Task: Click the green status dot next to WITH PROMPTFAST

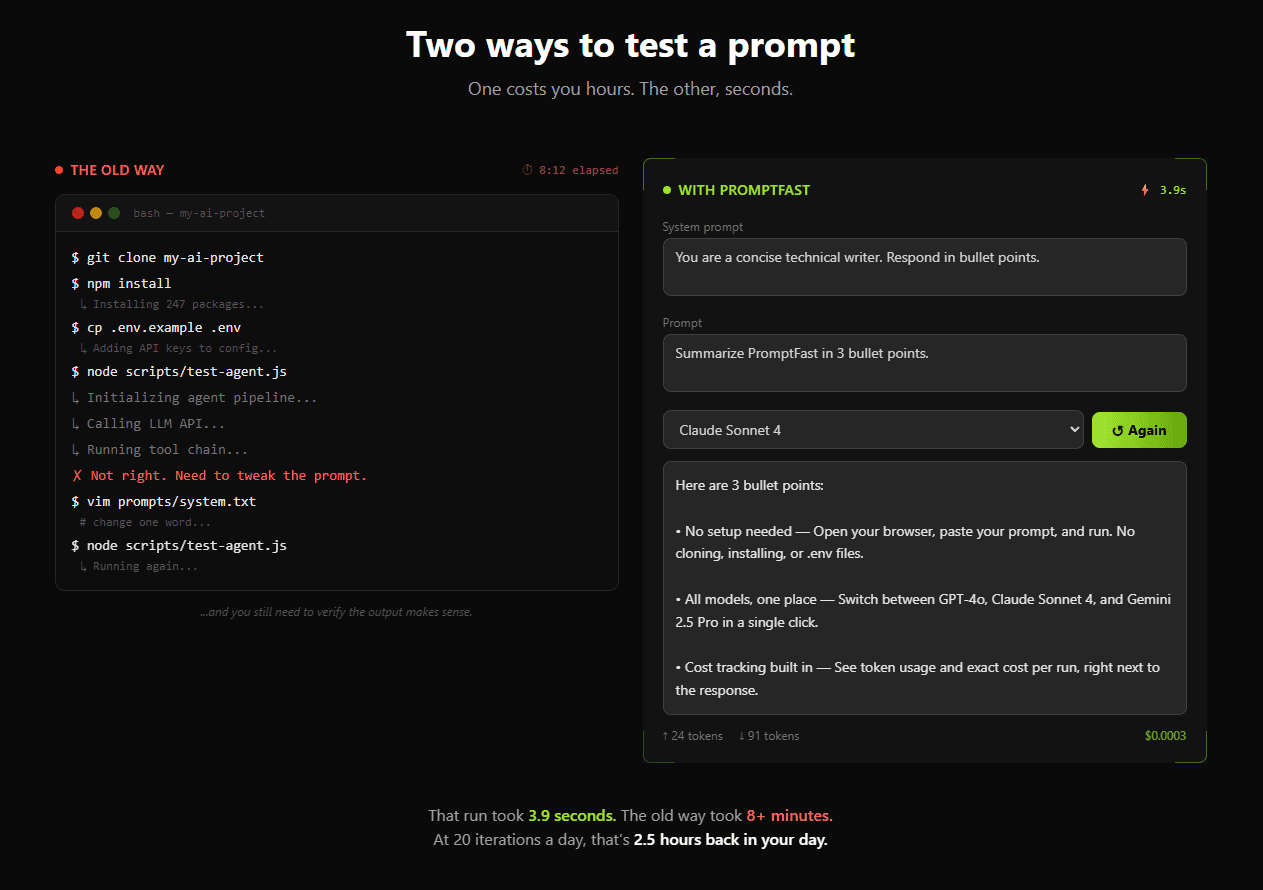Action: (x=666, y=189)
